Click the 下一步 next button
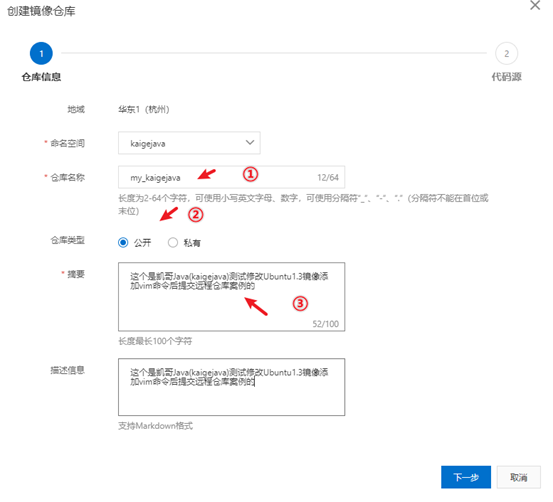 (466, 477)
